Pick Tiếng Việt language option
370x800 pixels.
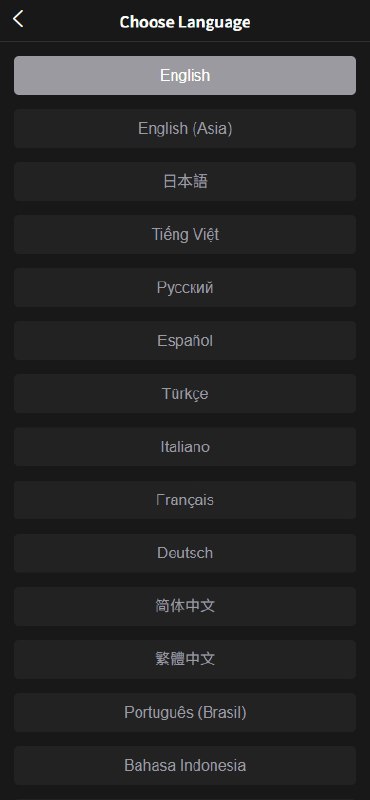point(185,235)
